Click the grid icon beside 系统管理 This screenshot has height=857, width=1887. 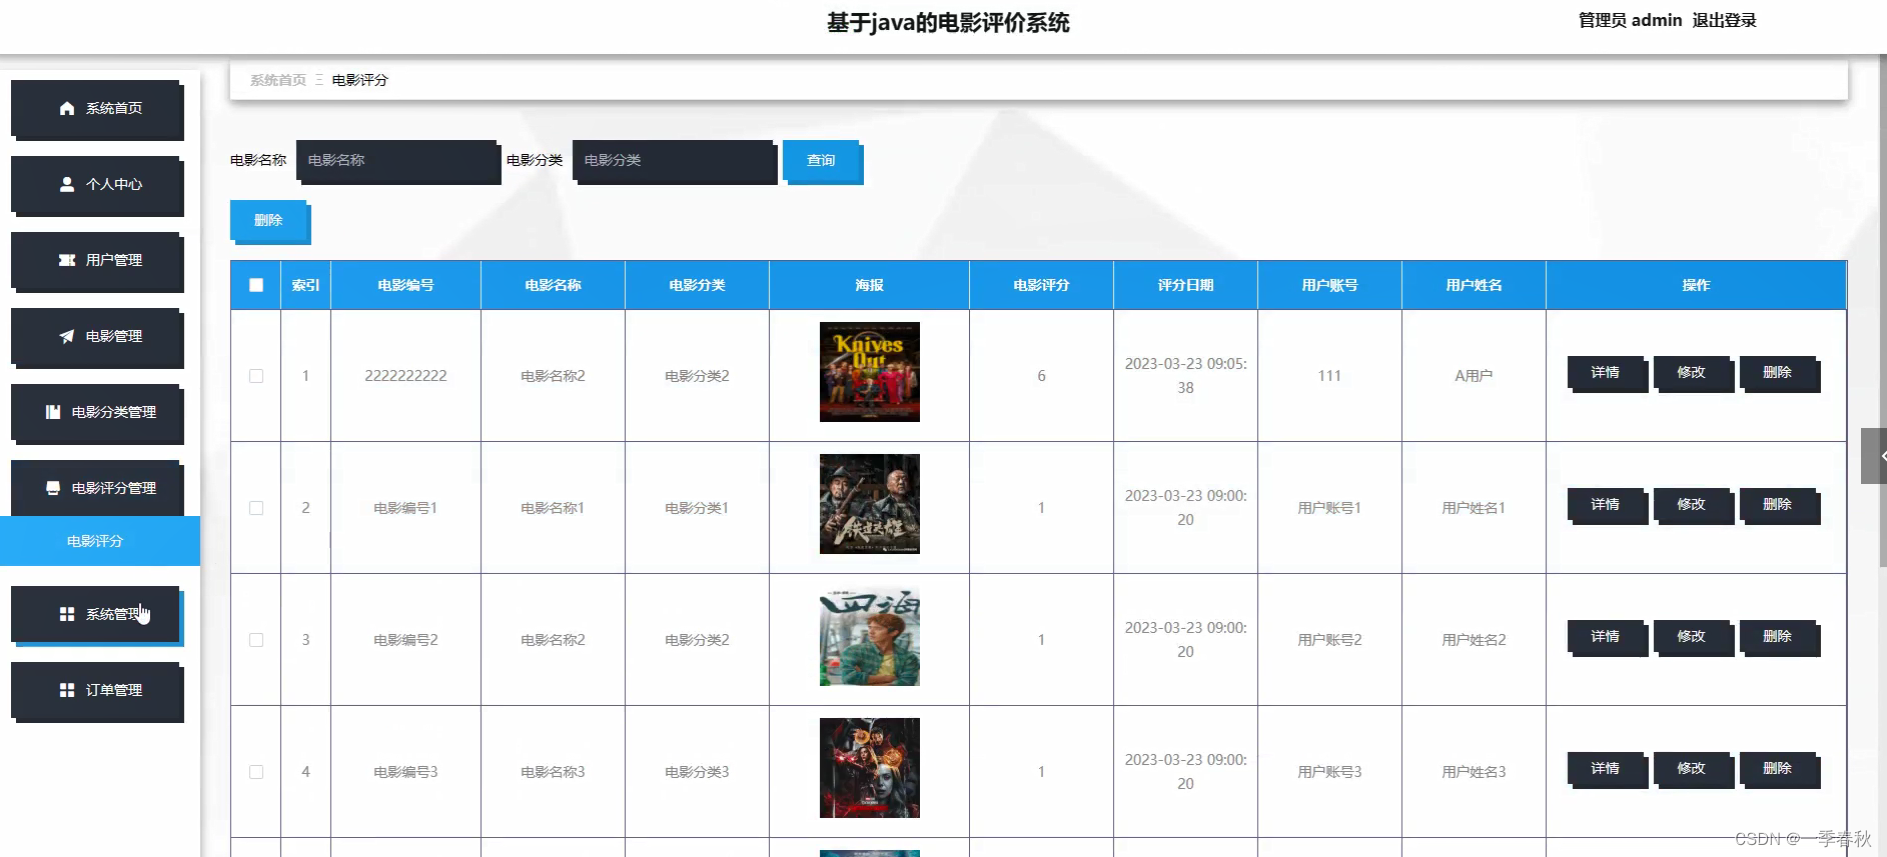point(67,614)
